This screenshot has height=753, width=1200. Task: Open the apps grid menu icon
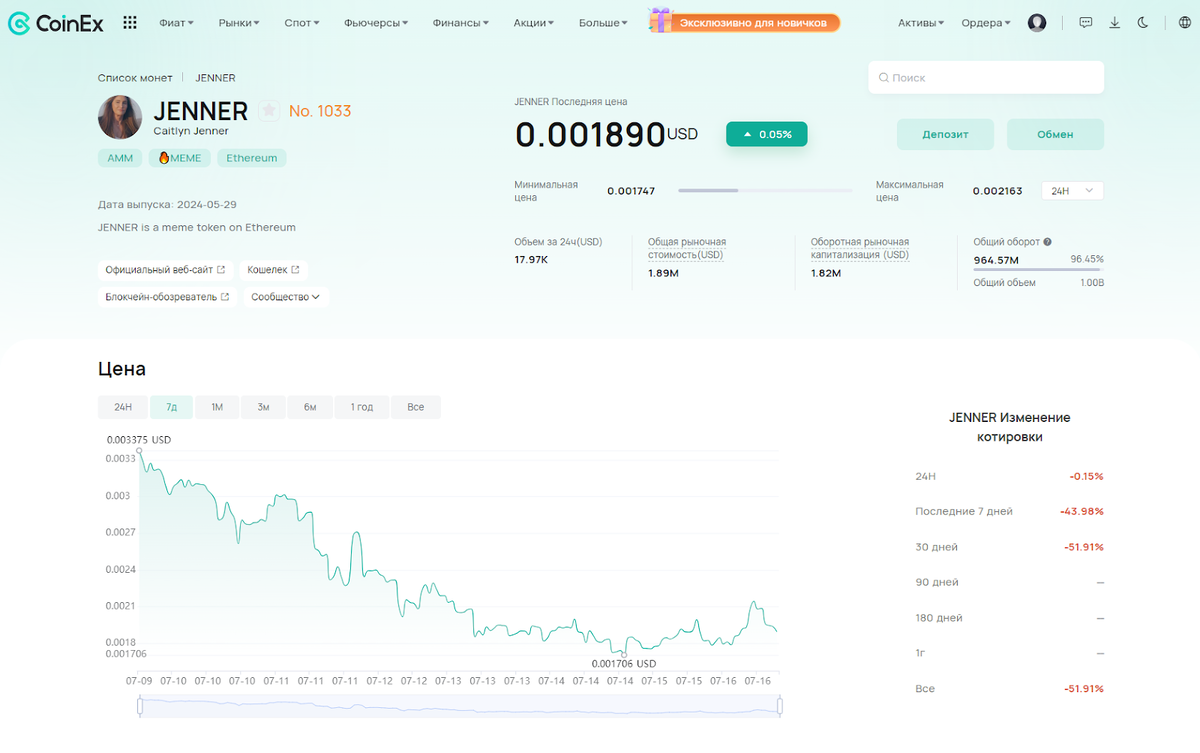click(130, 22)
